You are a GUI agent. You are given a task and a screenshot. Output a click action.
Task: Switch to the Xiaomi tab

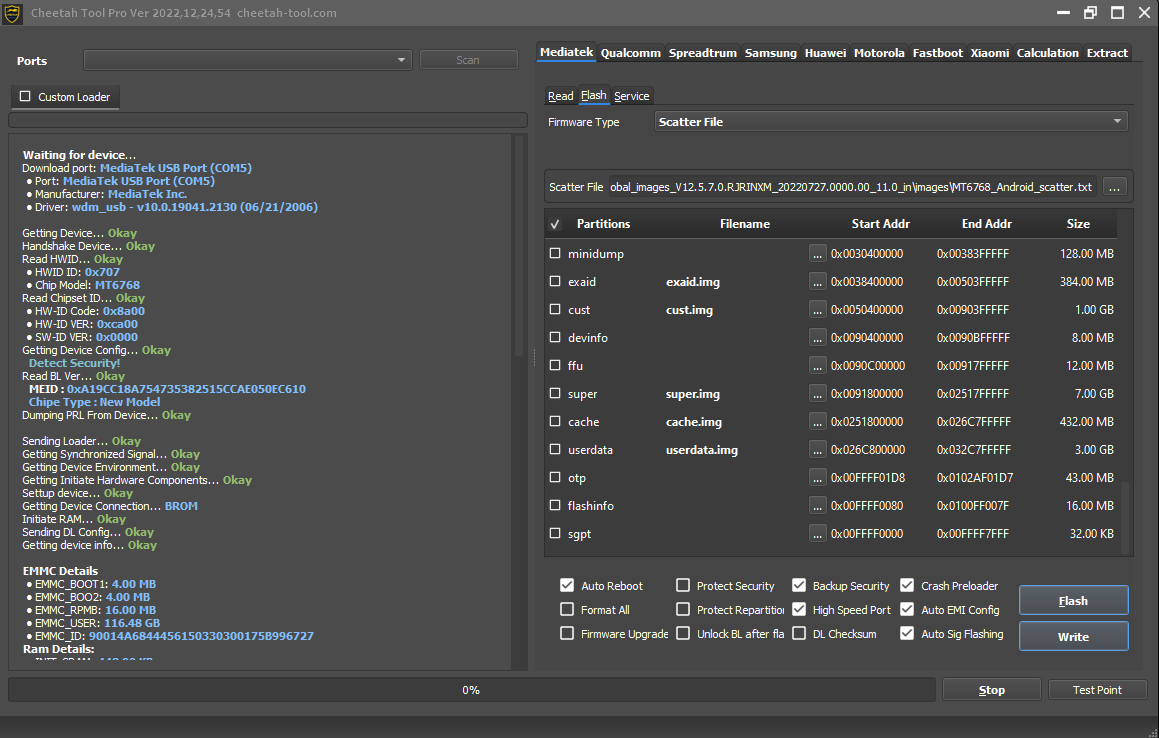pos(989,53)
